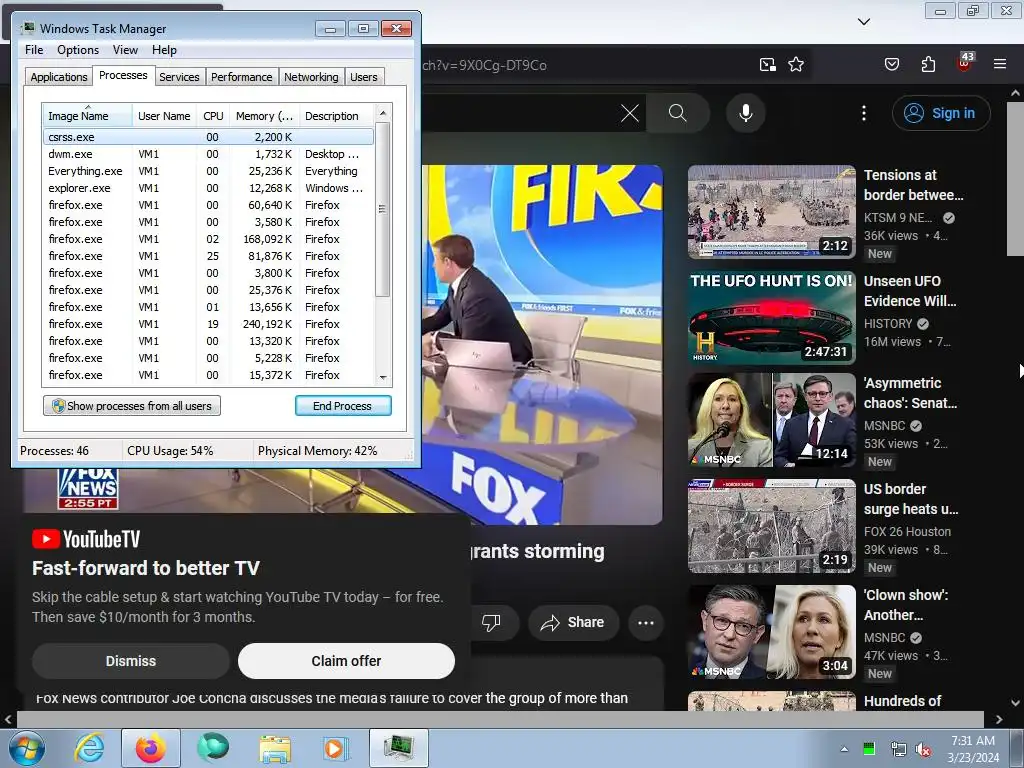Viewport: 1024px width, 768px height.
Task: Open the network tray icon
Action: (898, 749)
